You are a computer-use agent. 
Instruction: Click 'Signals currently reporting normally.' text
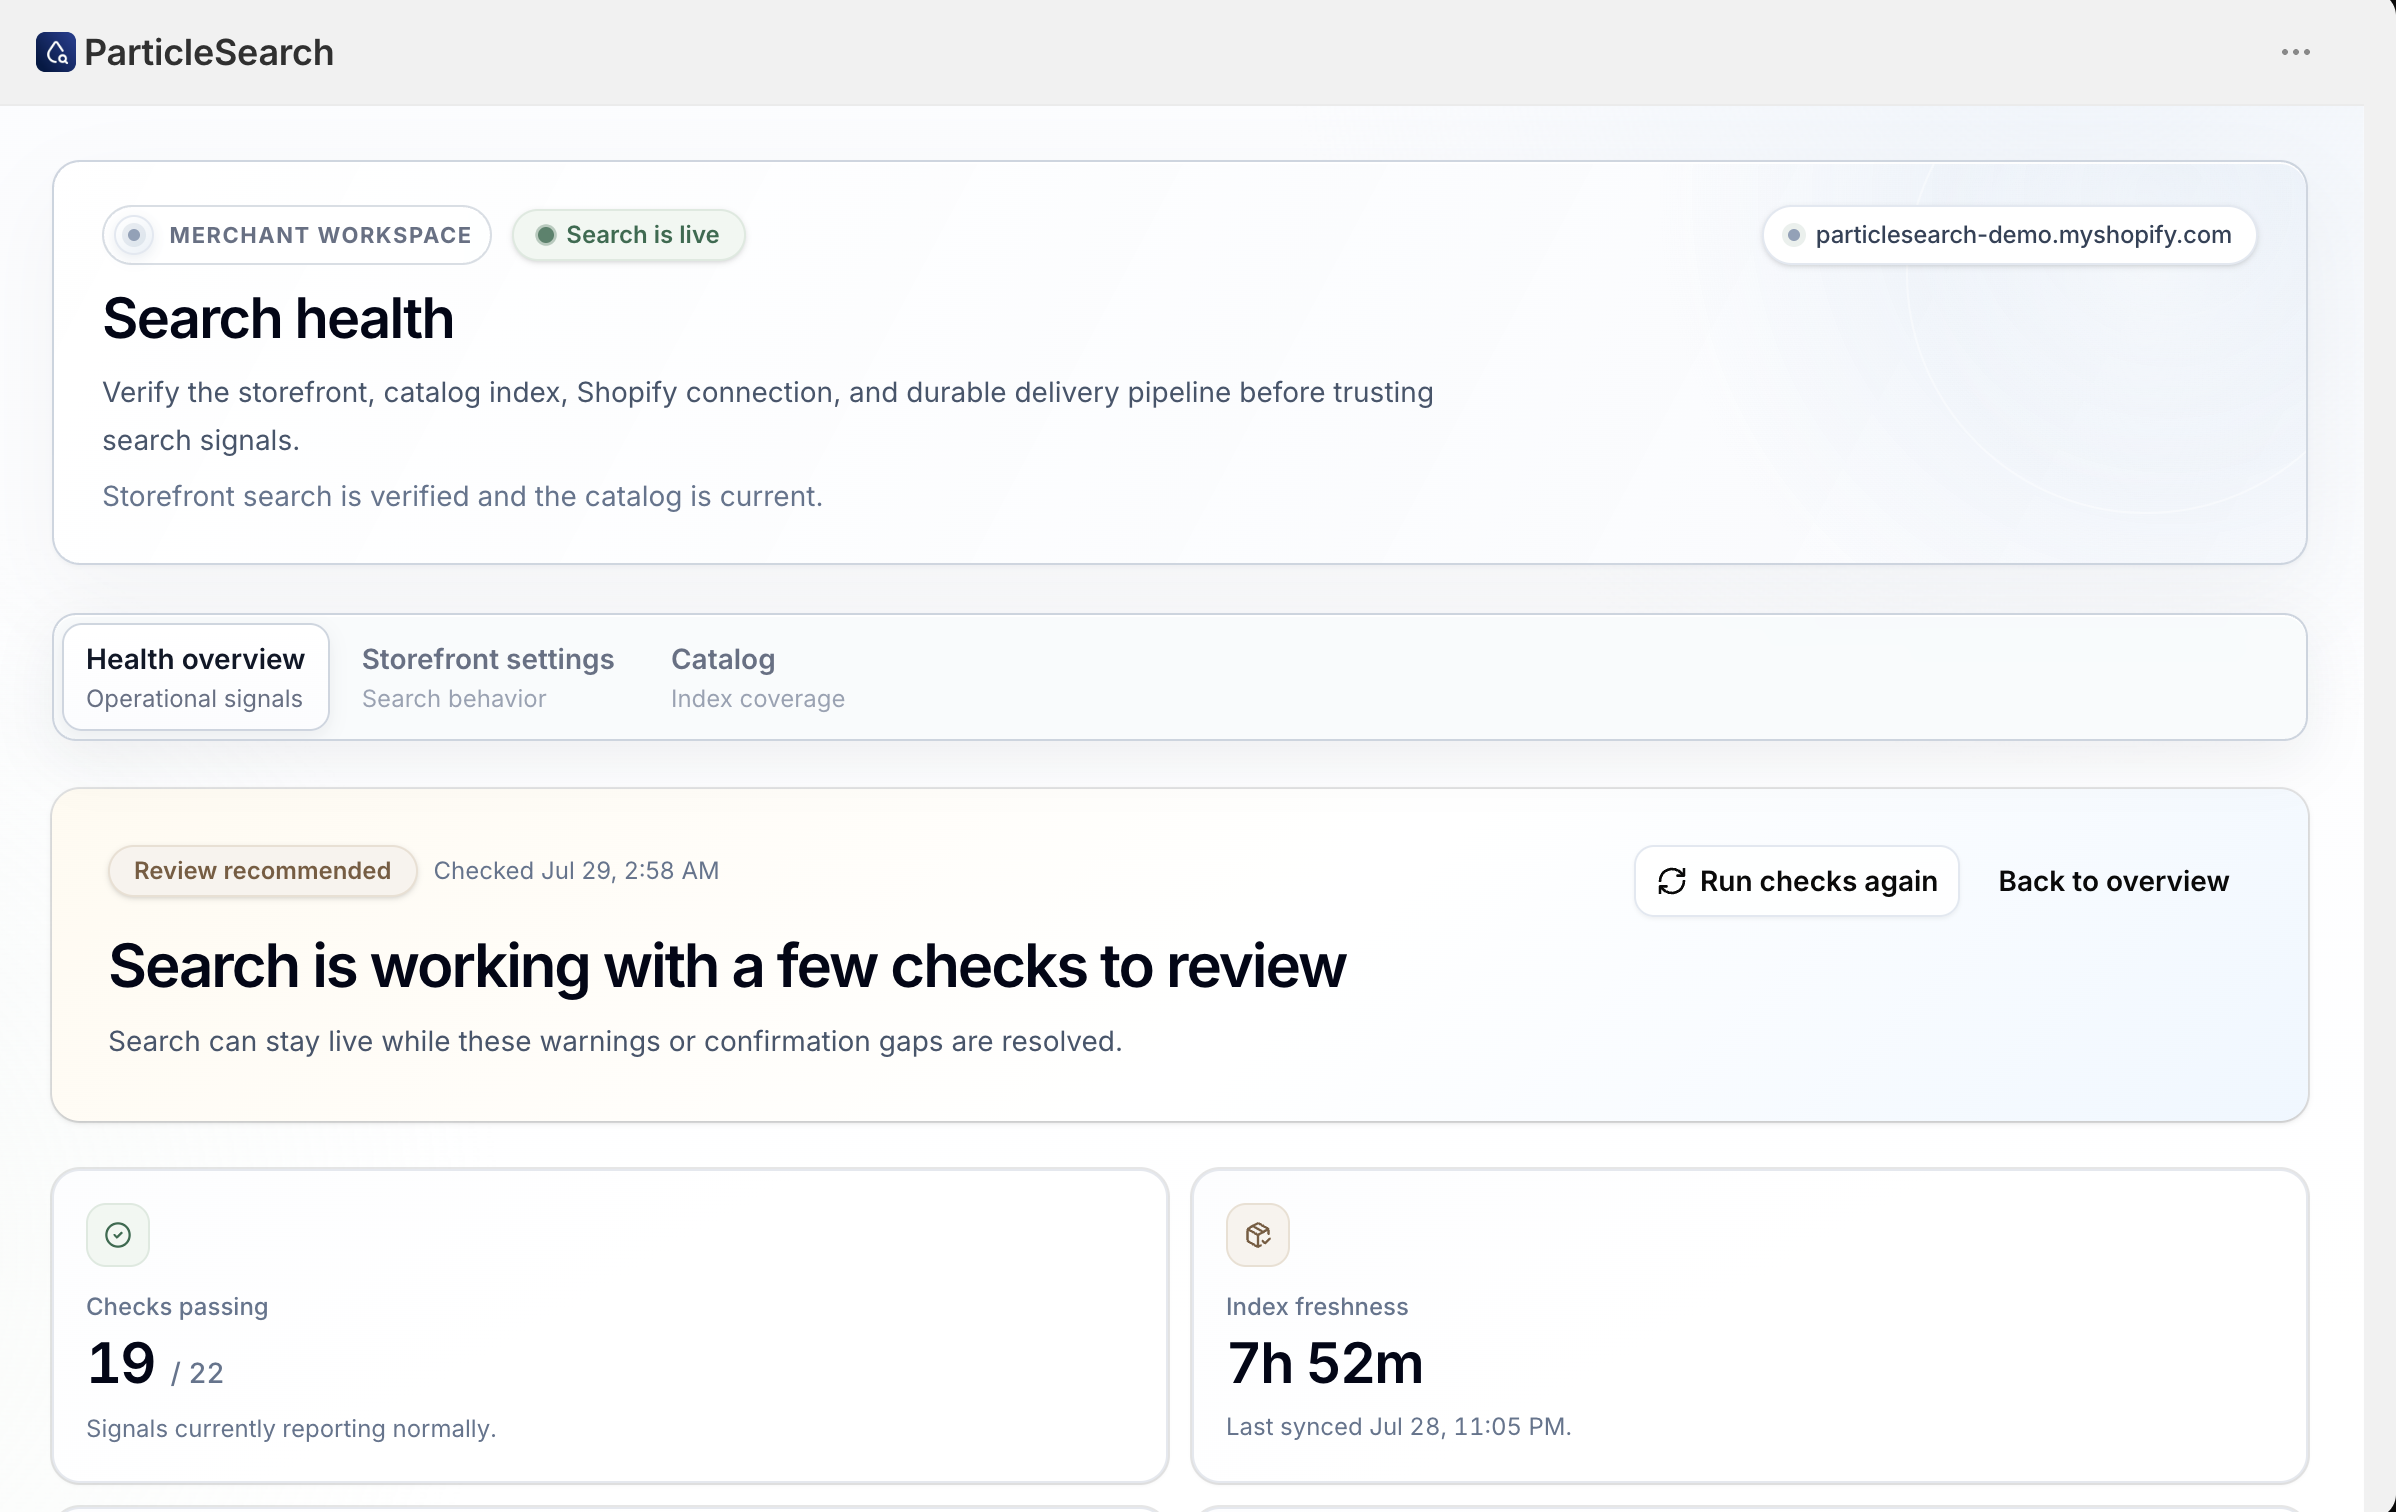[291, 1429]
